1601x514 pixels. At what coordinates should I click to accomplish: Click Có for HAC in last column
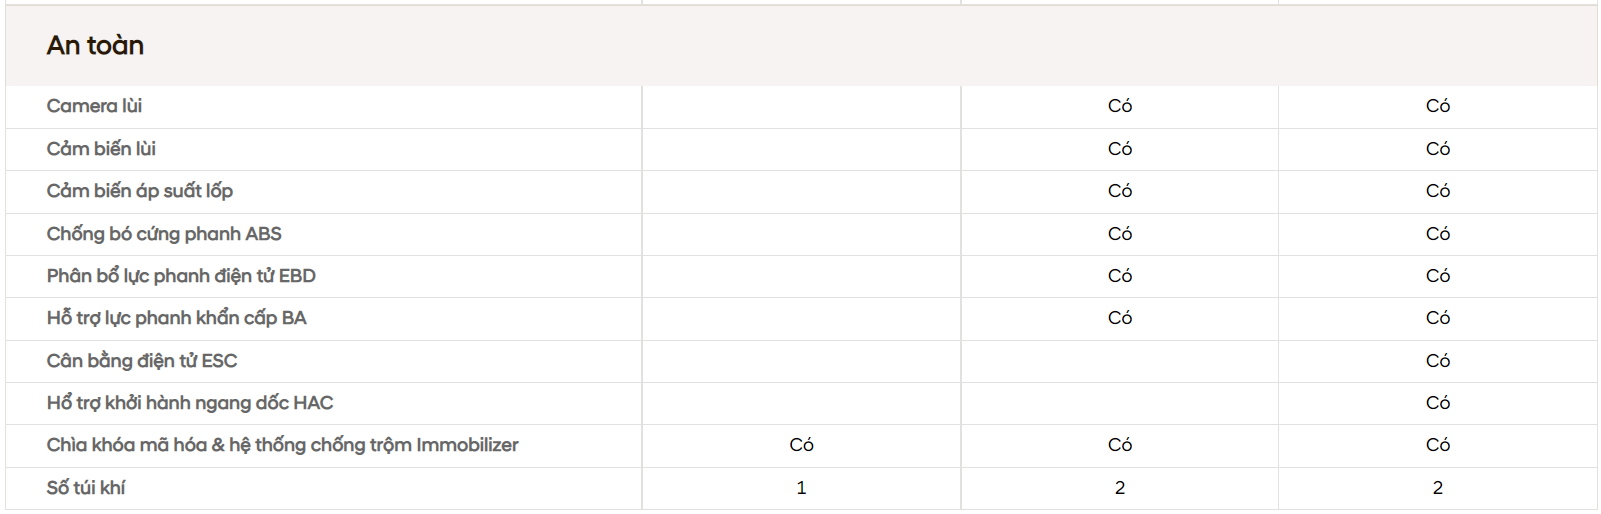tap(1438, 403)
